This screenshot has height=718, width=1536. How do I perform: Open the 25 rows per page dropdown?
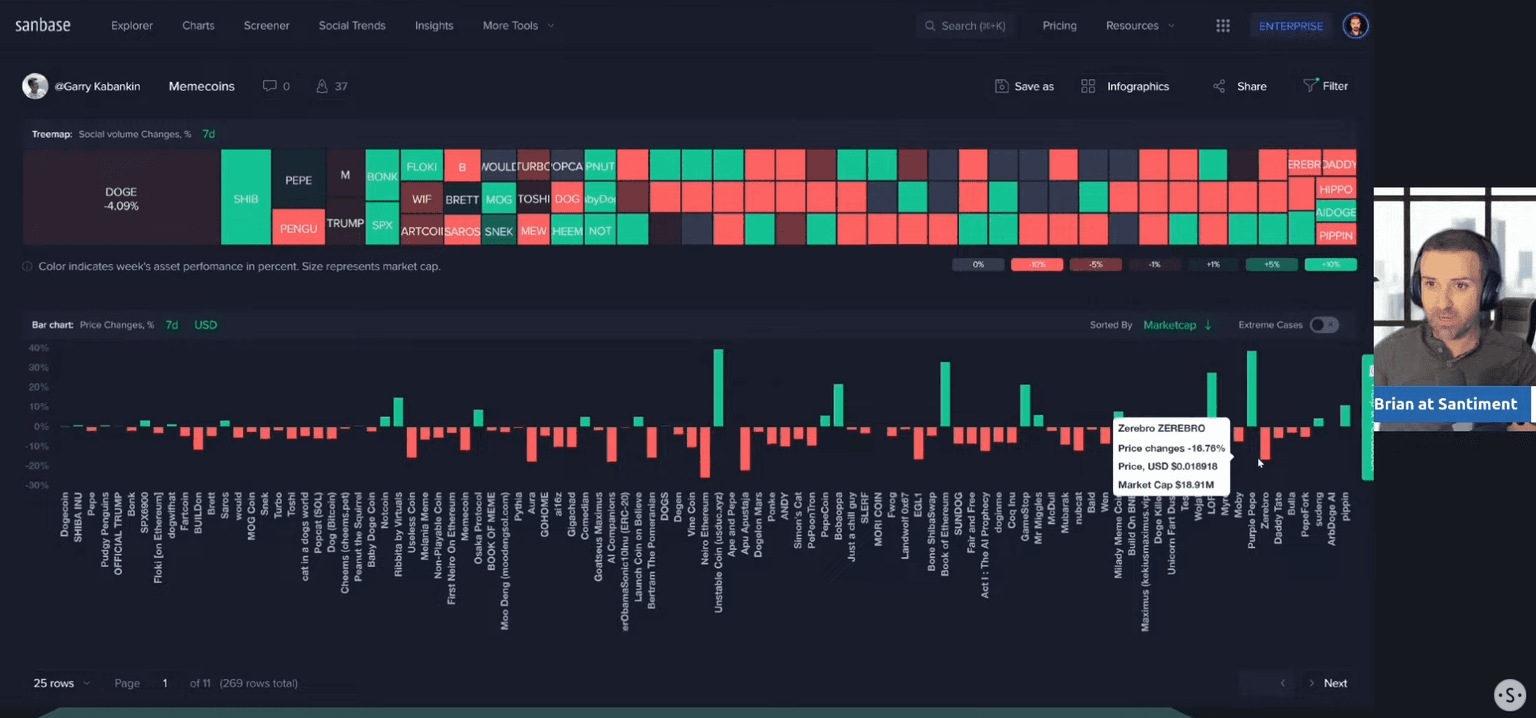coord(61,683)
